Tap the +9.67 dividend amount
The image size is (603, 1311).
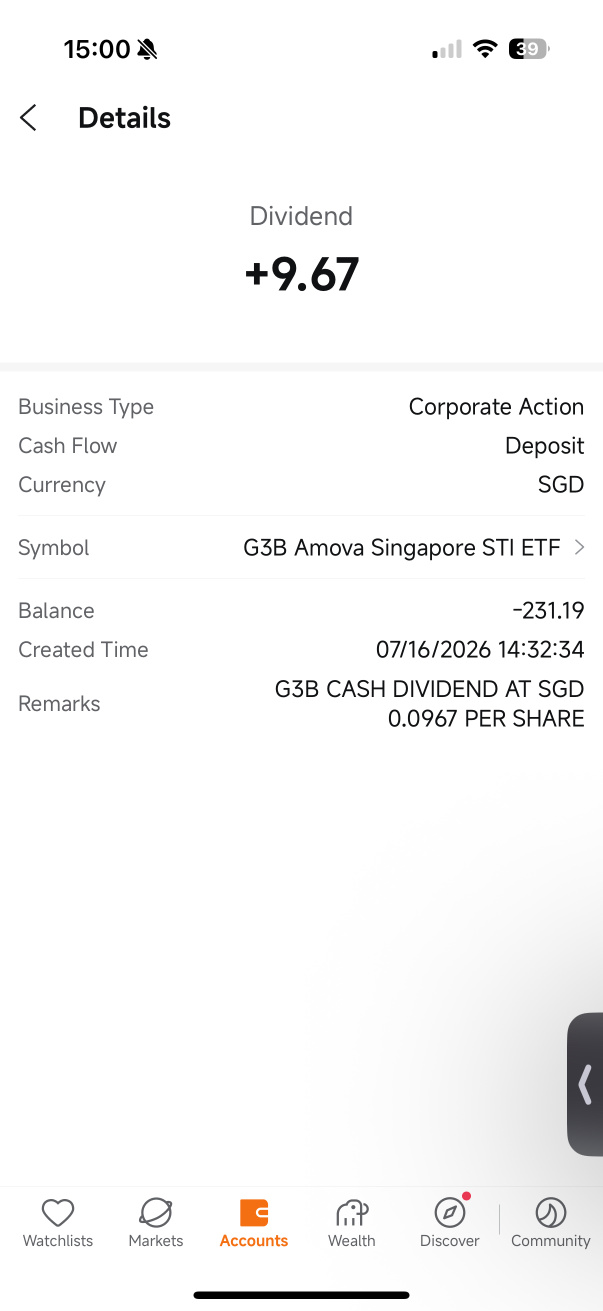click(x=301, y=274)
